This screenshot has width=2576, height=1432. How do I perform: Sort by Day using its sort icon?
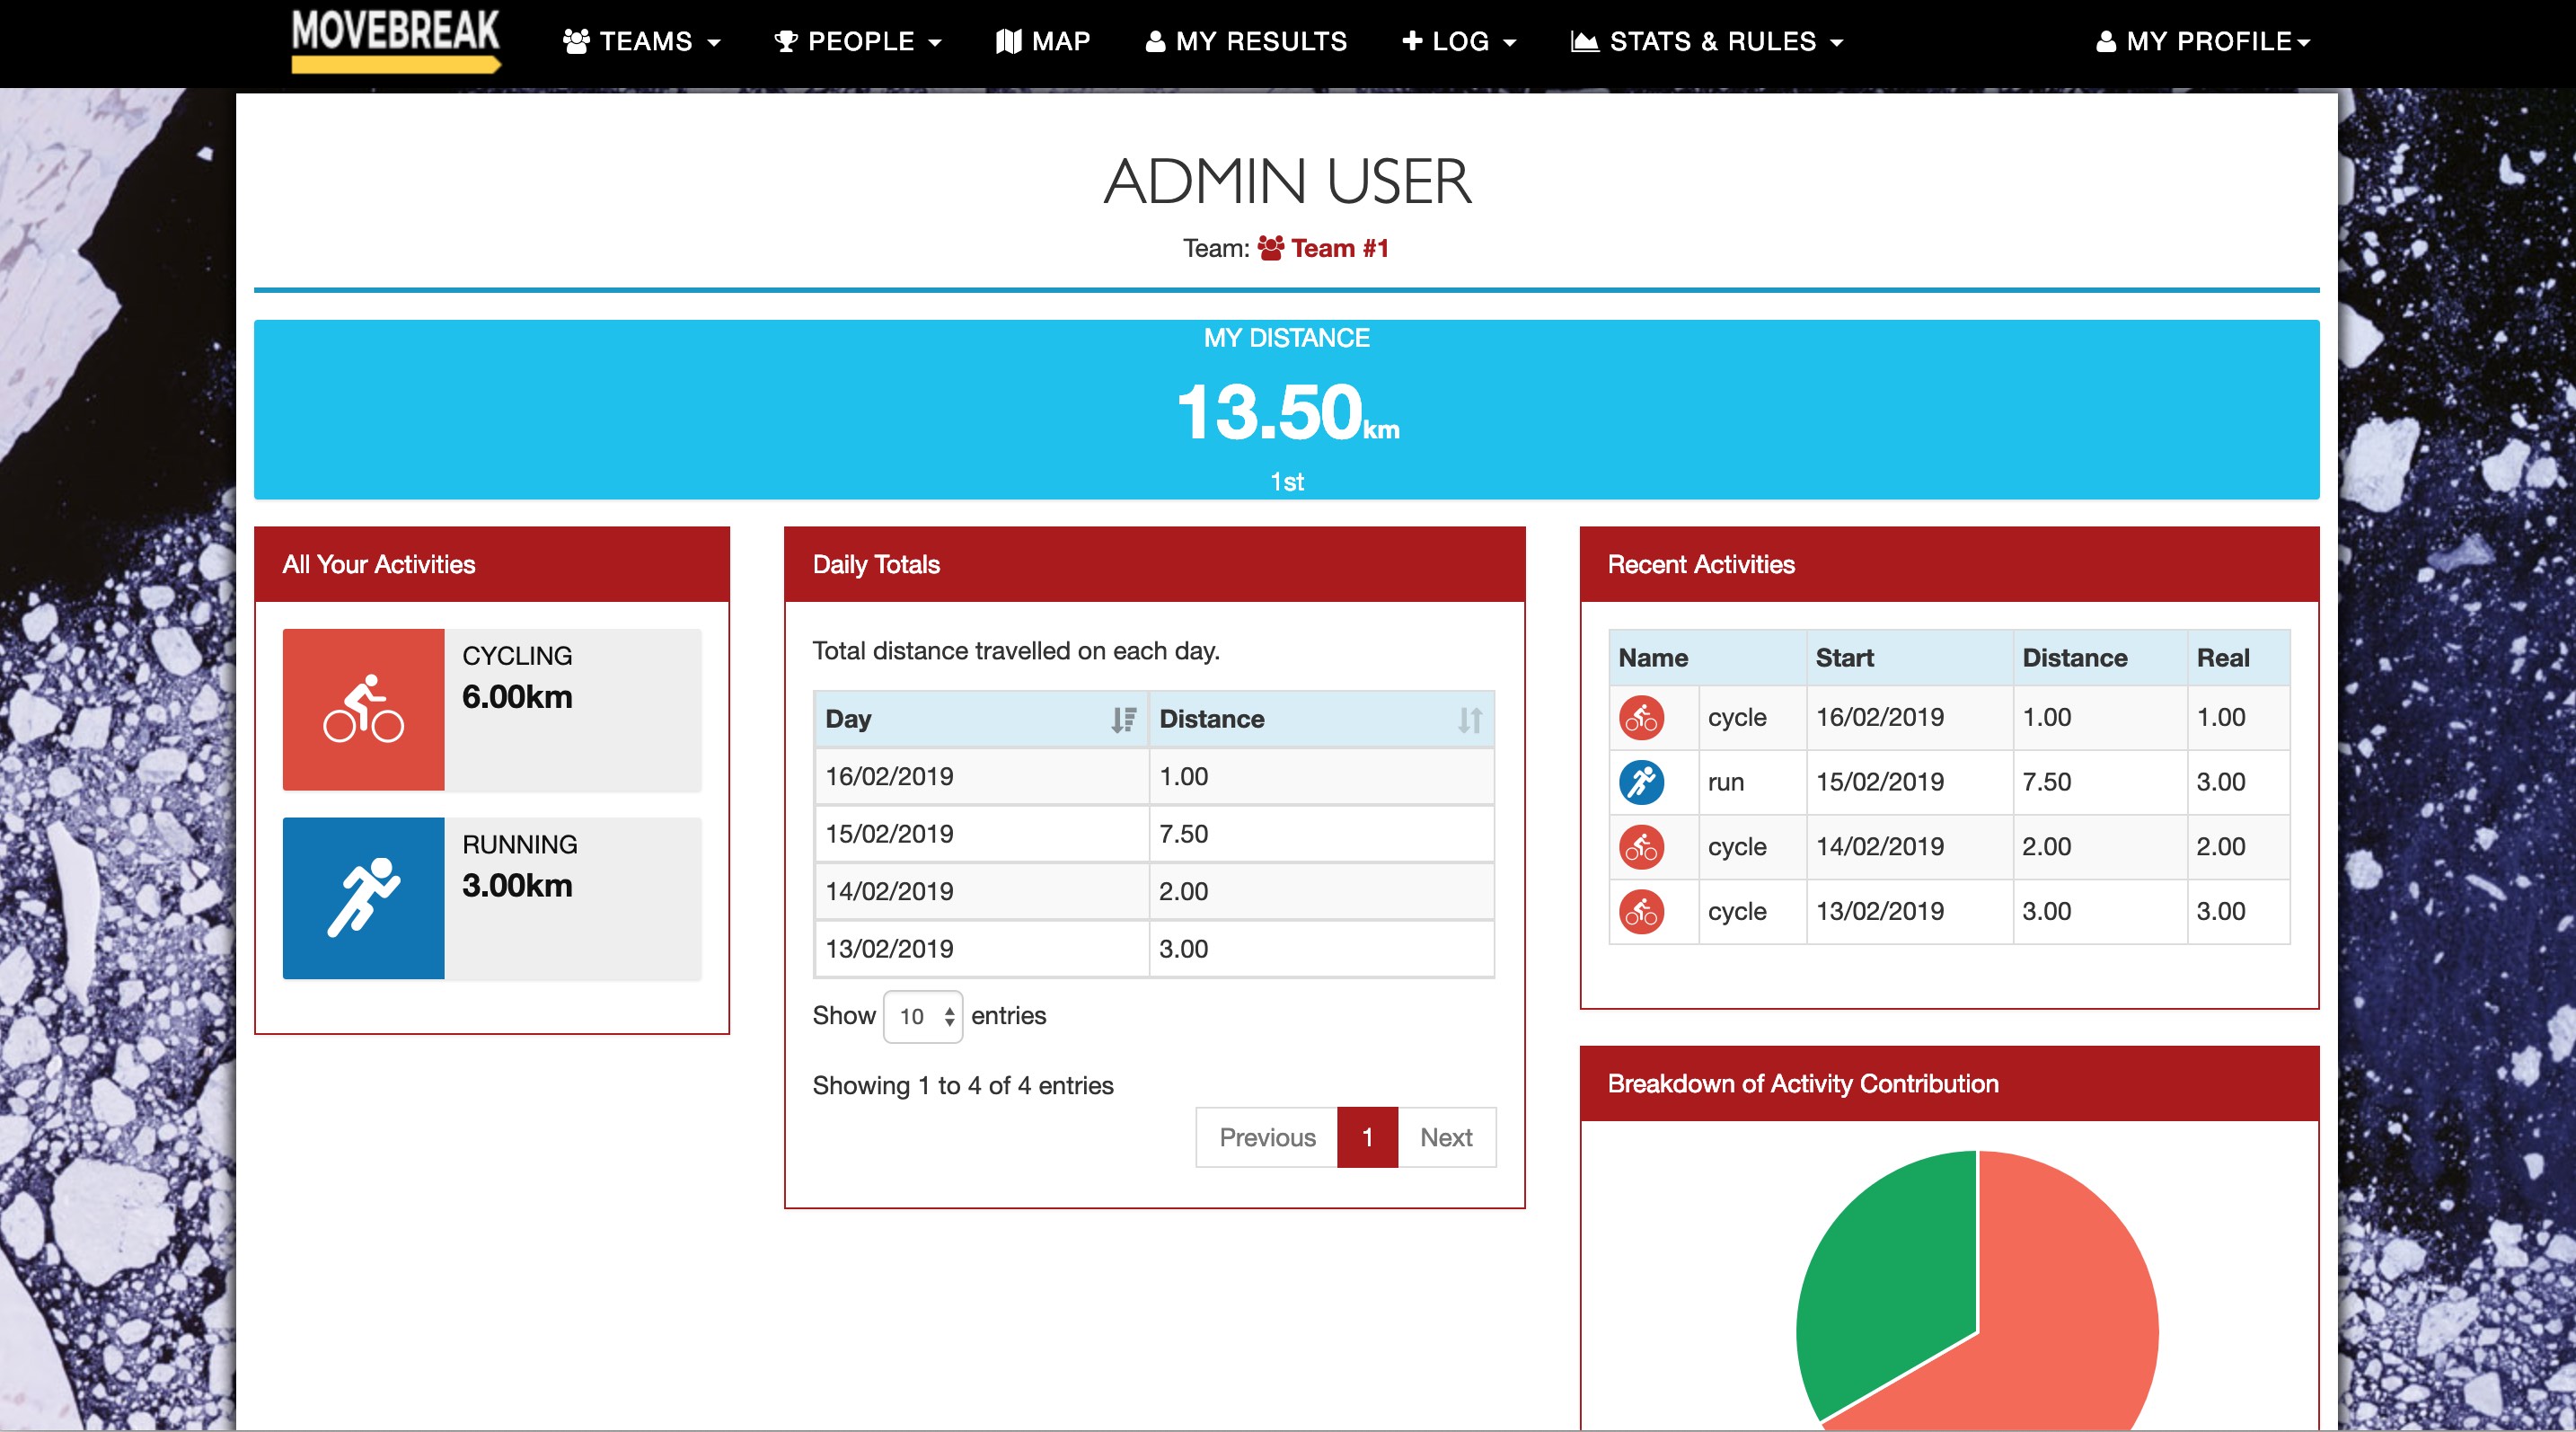click(1124, 720)
